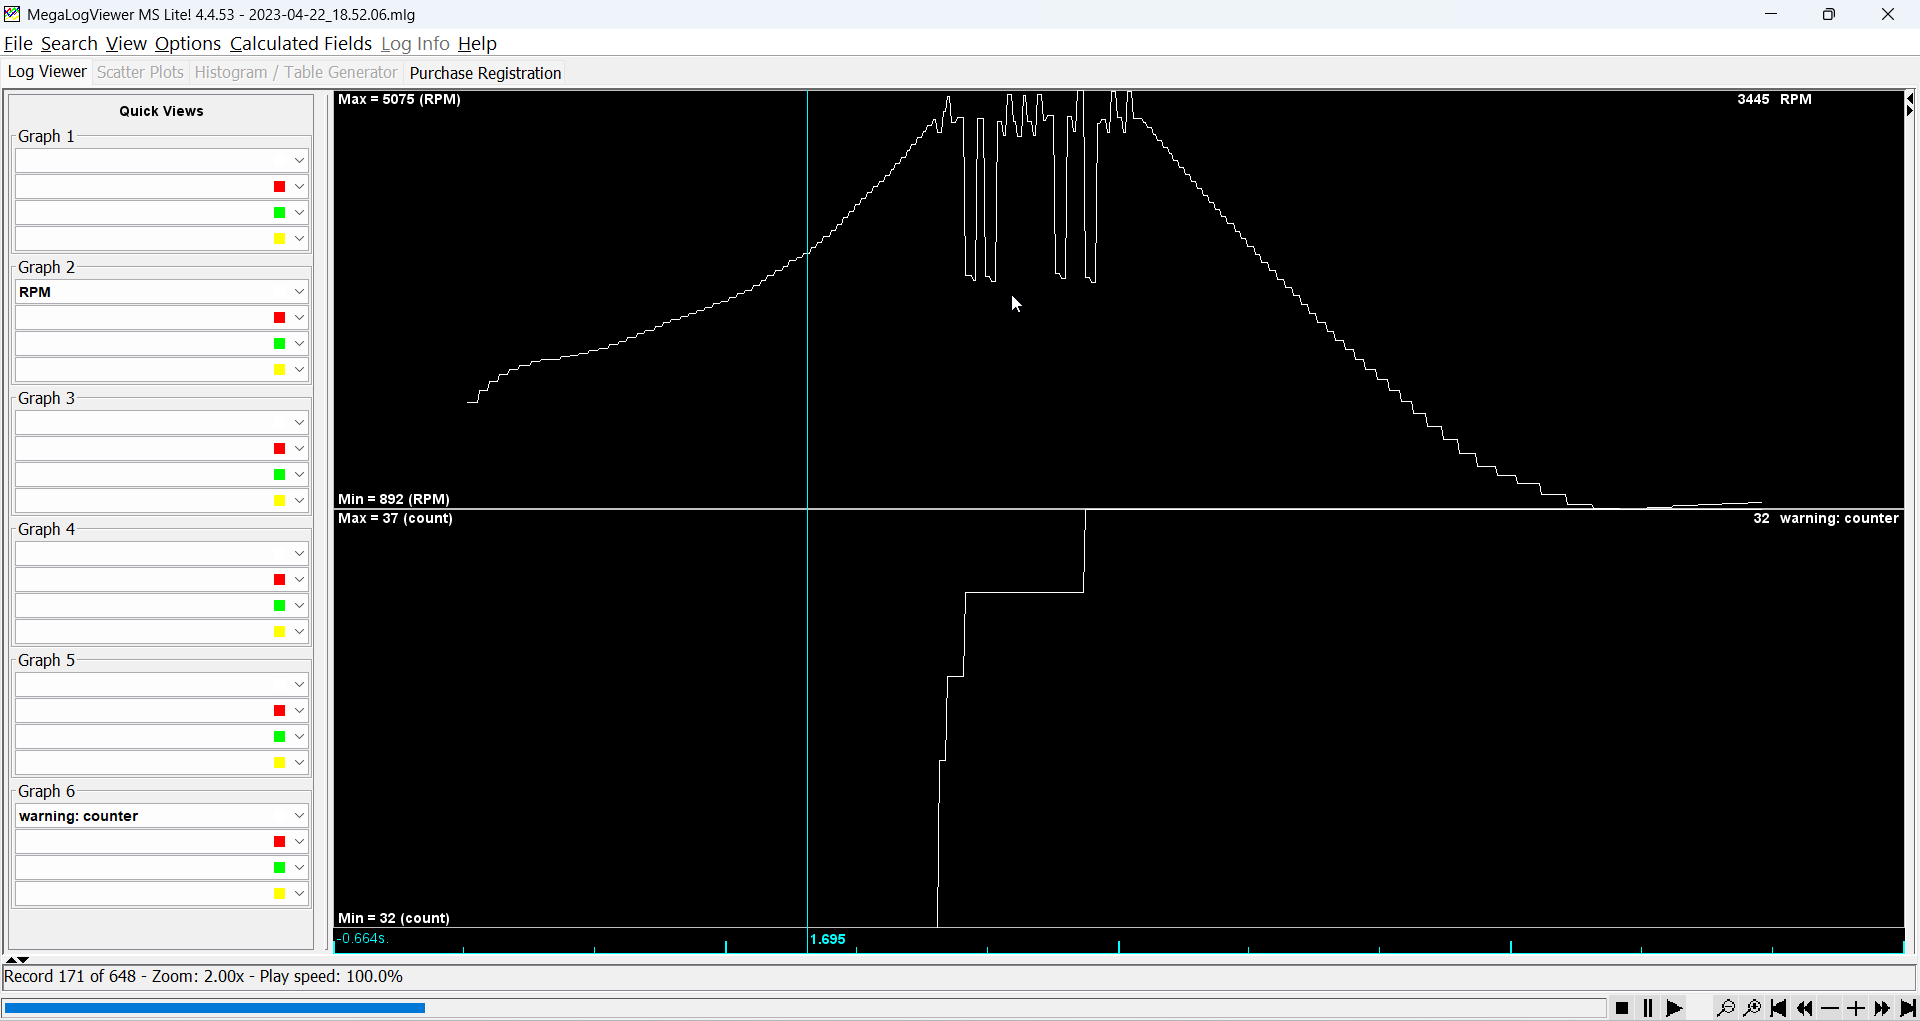Click the 32 warning: counter value readout
The height and width of the screenshot is (1021, 1920).
coord(1826,518)
